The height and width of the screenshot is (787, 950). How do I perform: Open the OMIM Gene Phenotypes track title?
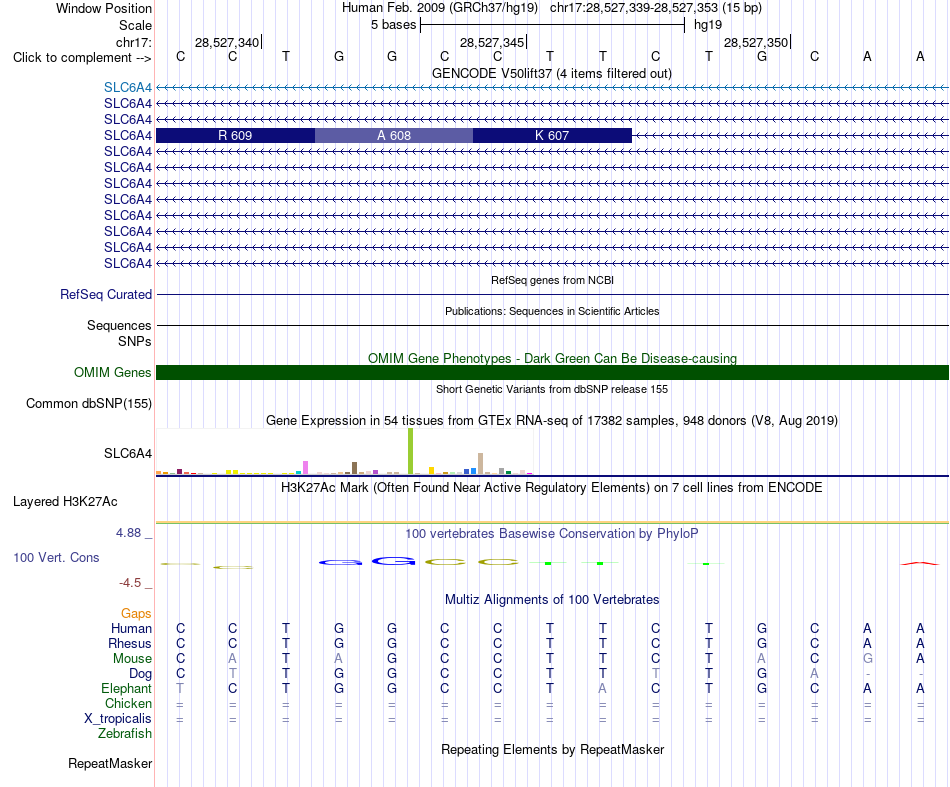[552, 359]
